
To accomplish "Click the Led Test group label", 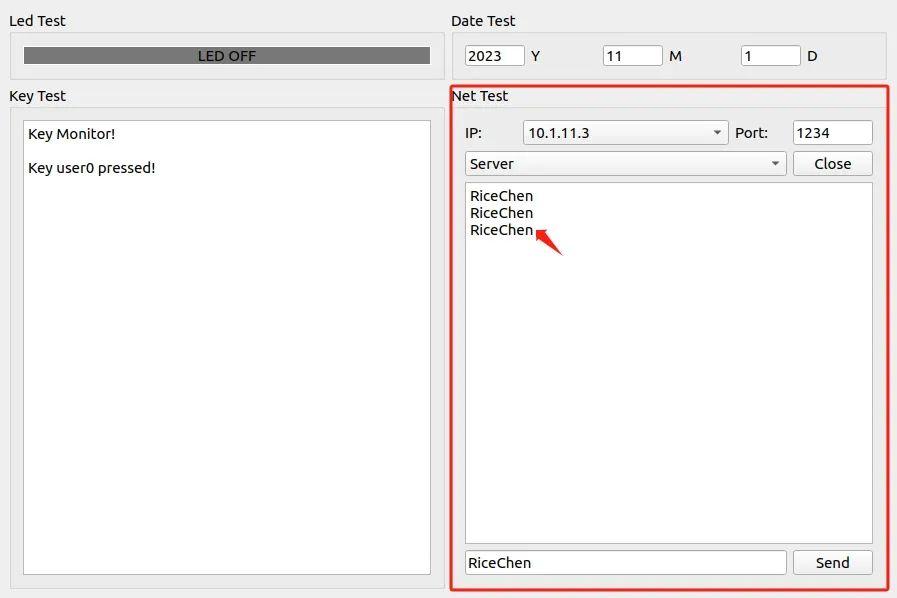I will click(37, 21).
